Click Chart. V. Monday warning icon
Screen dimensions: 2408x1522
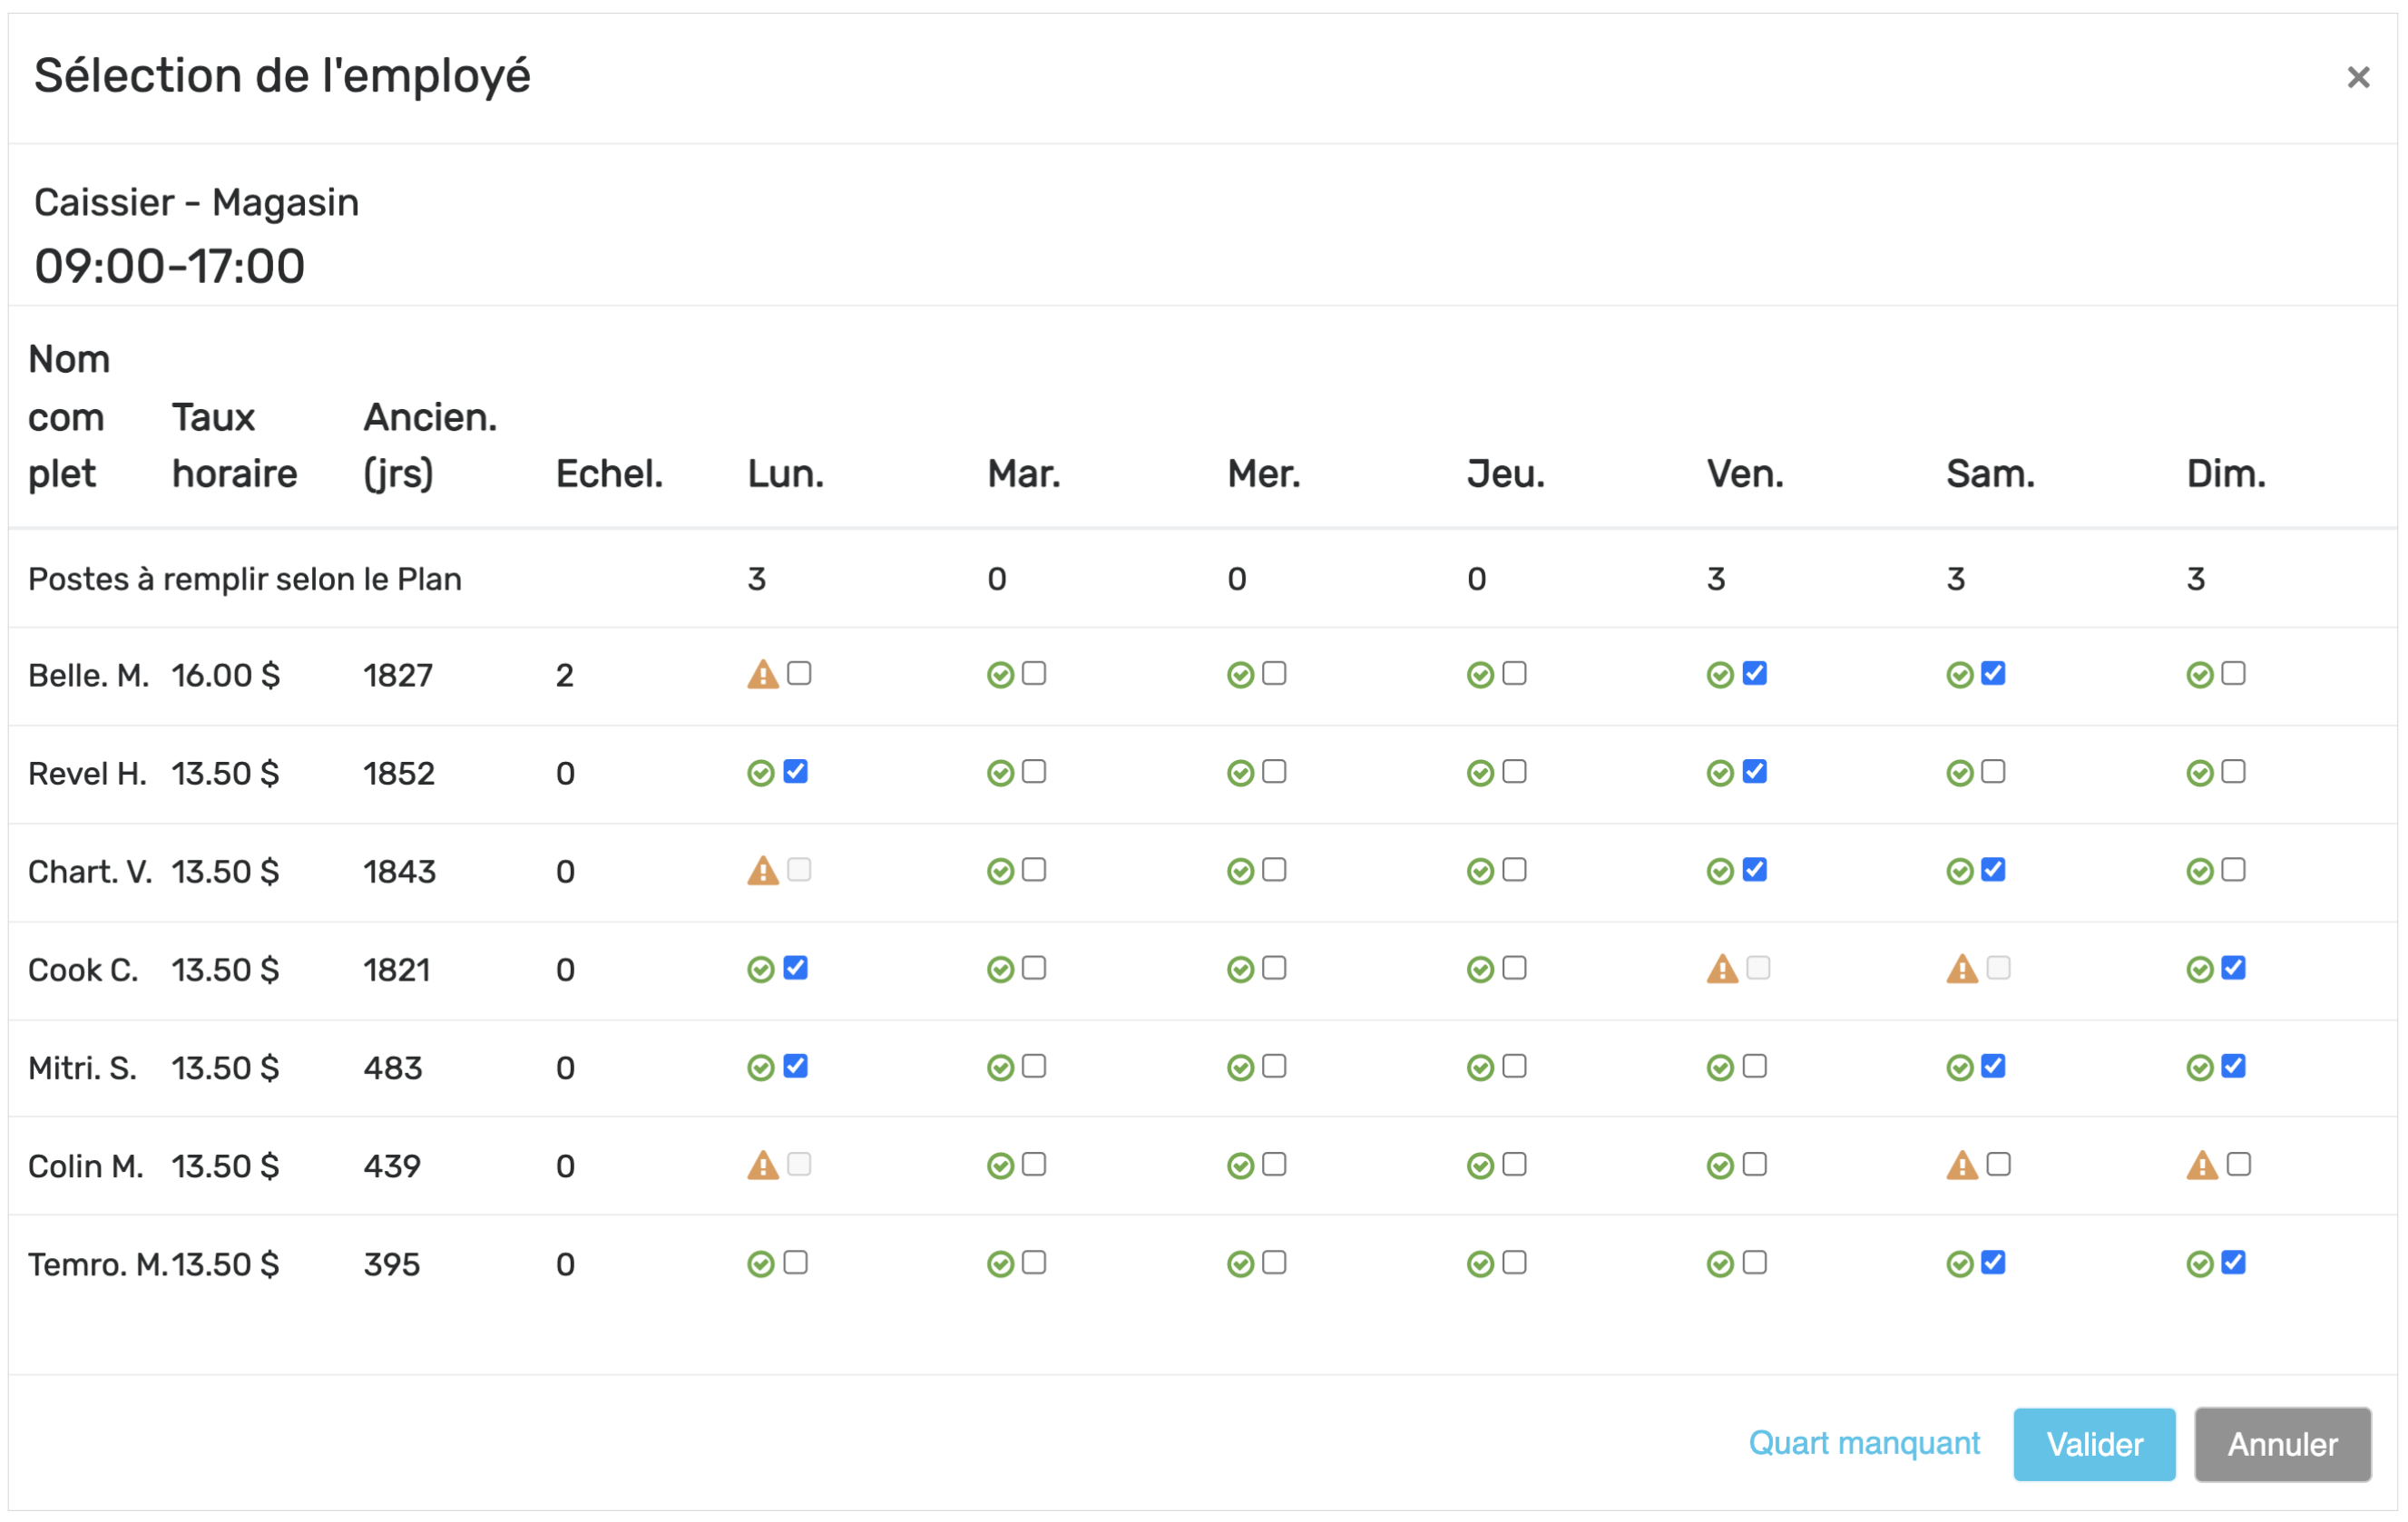pyautogui.click(x=763, y=871)
